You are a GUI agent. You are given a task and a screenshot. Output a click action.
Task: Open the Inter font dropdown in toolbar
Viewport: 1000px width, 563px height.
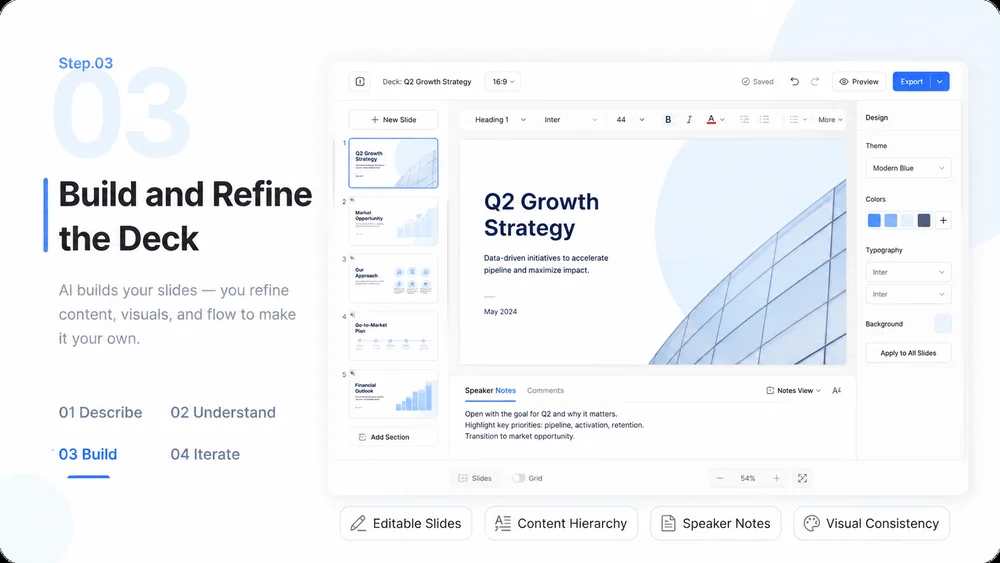[571, 119]
